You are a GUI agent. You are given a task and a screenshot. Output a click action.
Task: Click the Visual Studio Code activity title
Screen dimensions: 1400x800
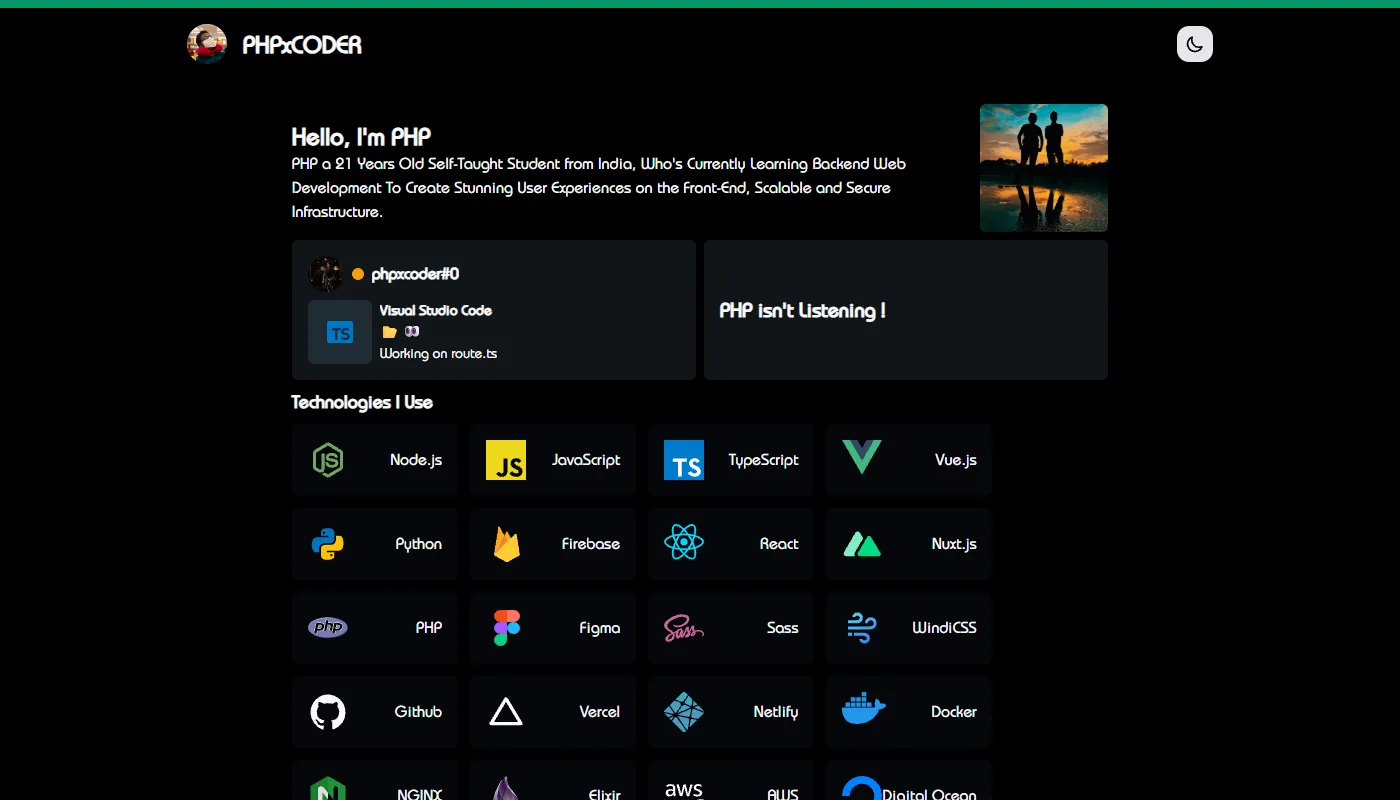coord(436,311)
